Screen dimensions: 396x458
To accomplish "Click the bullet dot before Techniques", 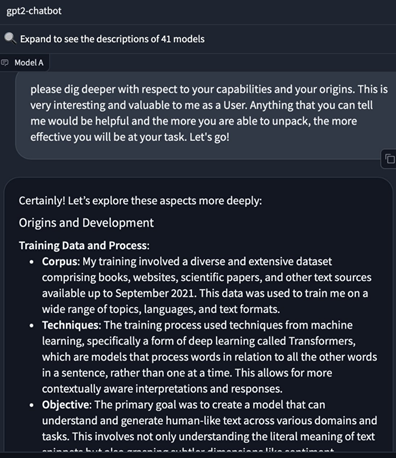I will click(x=32, y=326).
